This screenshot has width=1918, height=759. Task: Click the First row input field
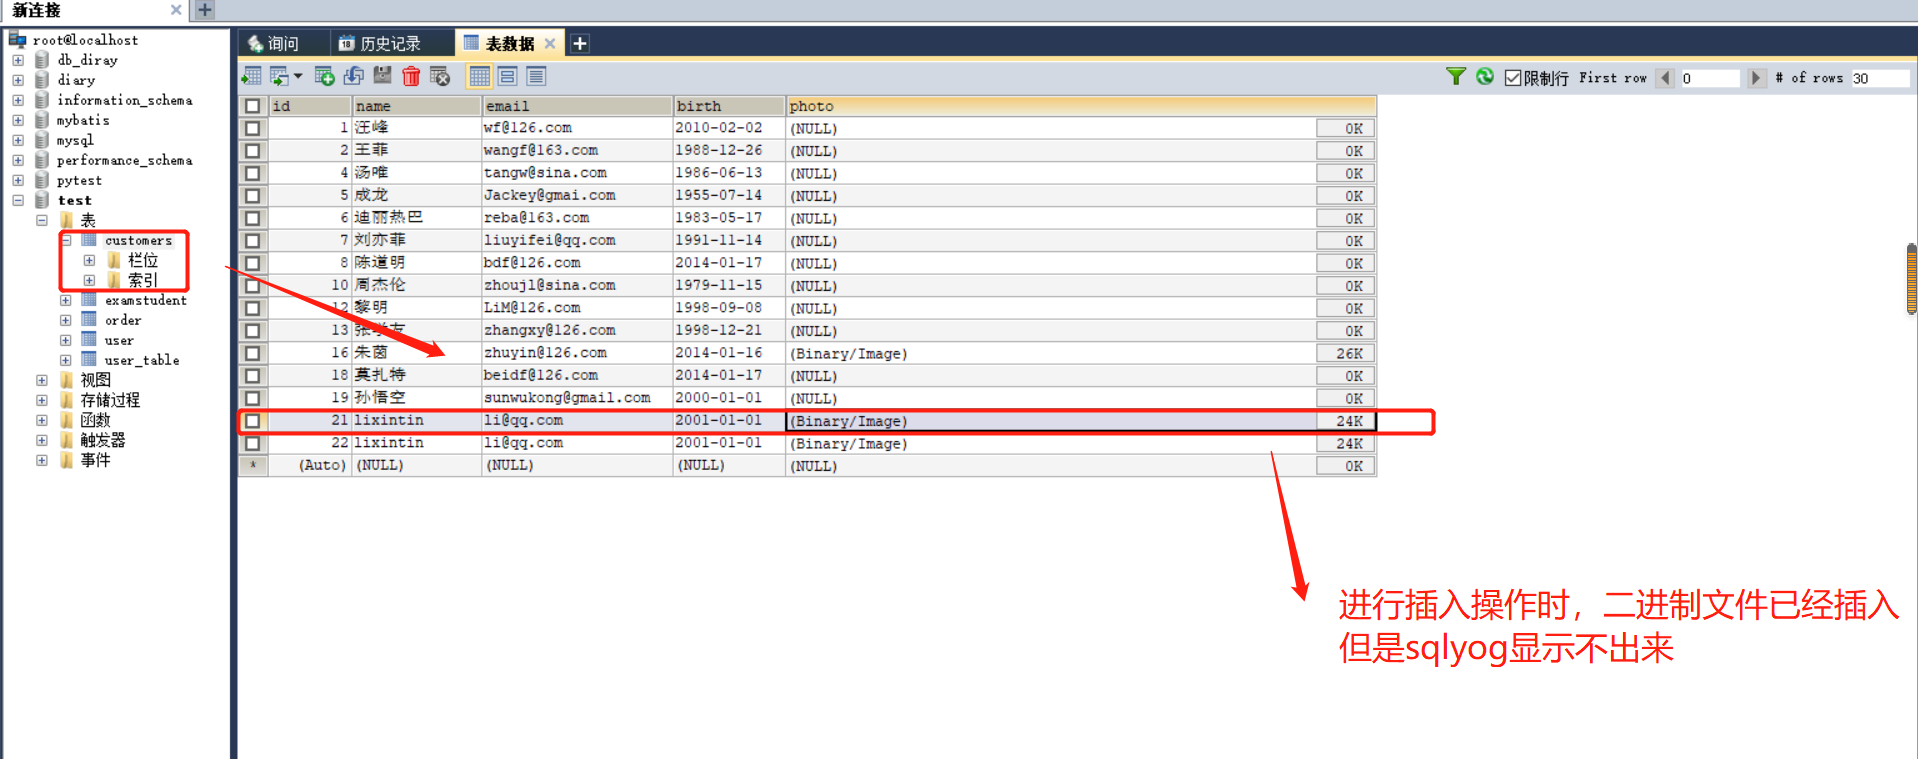[1709, 78]
